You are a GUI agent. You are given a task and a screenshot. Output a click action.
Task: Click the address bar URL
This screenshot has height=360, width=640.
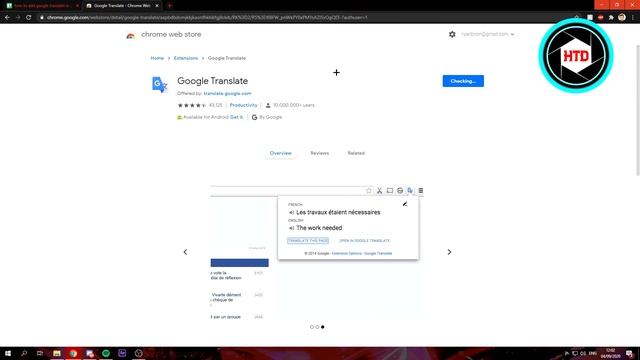tap(207, 18)
